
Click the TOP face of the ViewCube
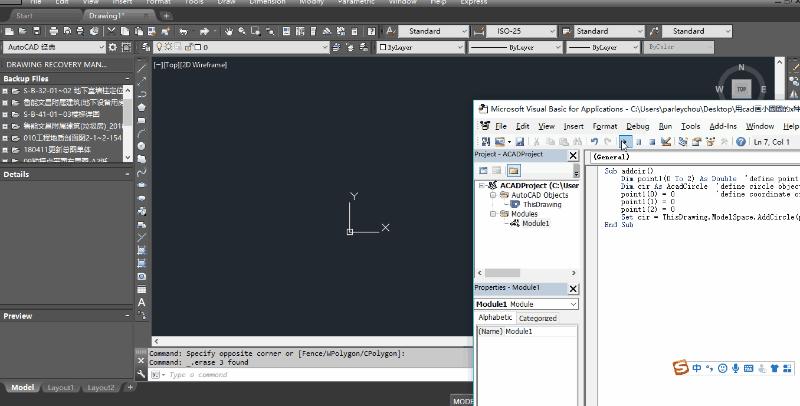pyautogui.click(x=741, y=89)
